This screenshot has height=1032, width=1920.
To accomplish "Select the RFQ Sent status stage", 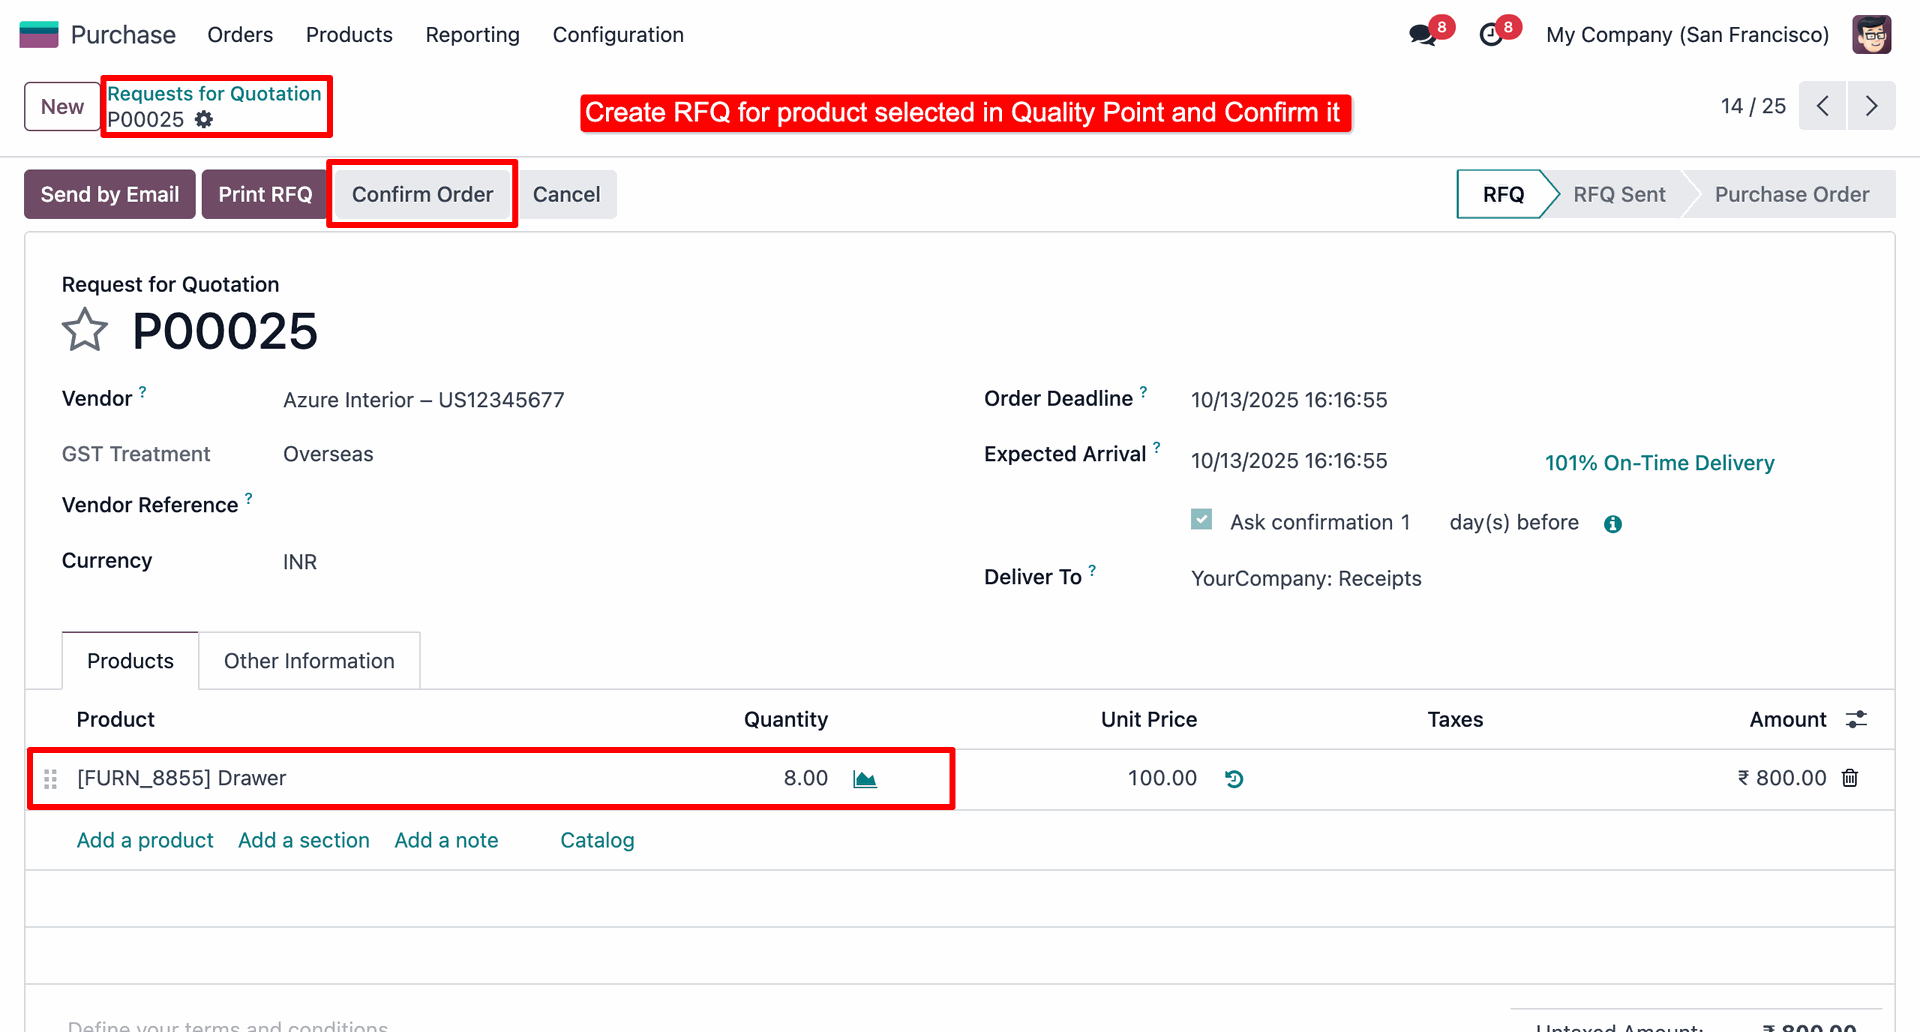I will coord(1619,195).
